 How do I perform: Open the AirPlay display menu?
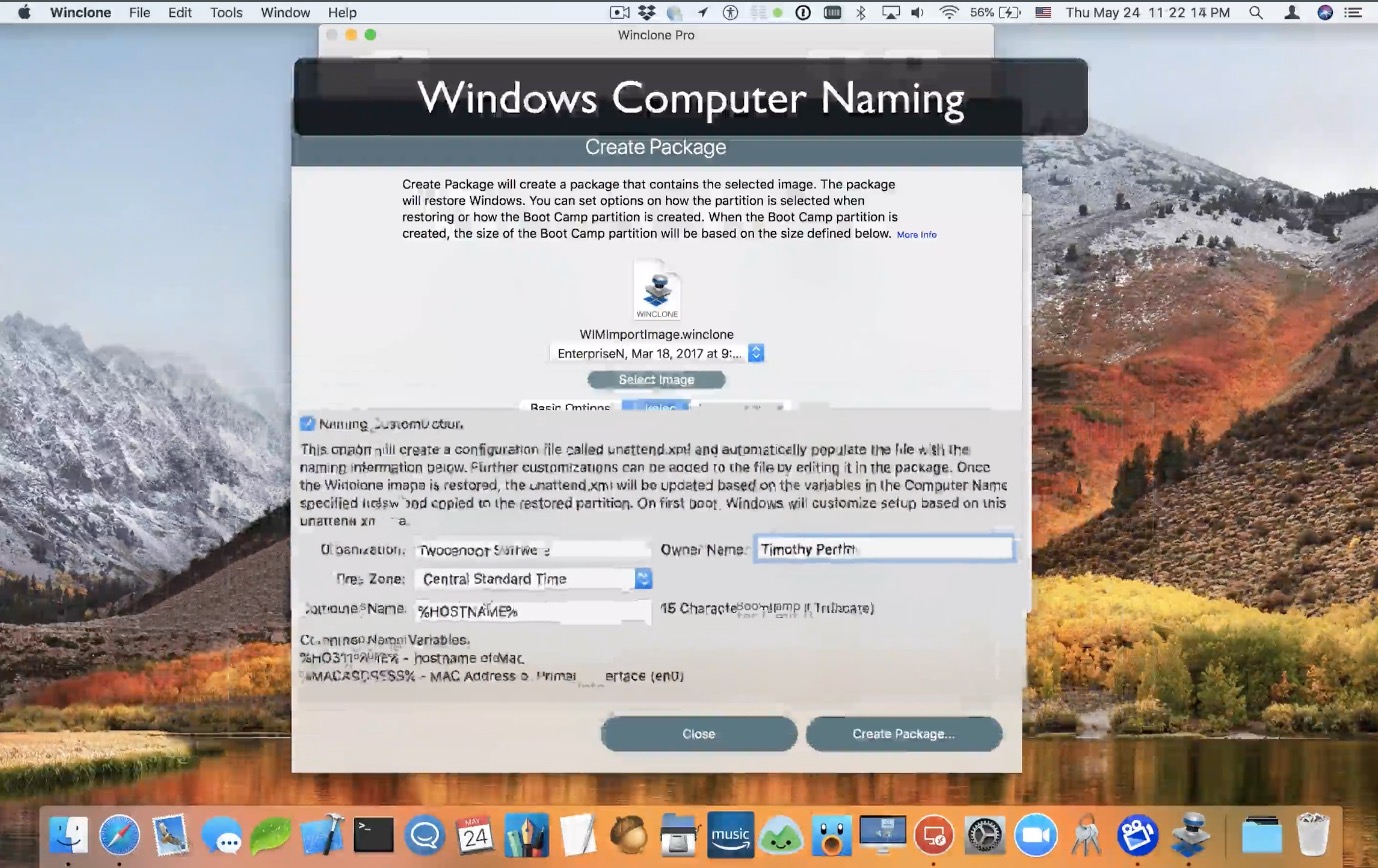[890, 12]
